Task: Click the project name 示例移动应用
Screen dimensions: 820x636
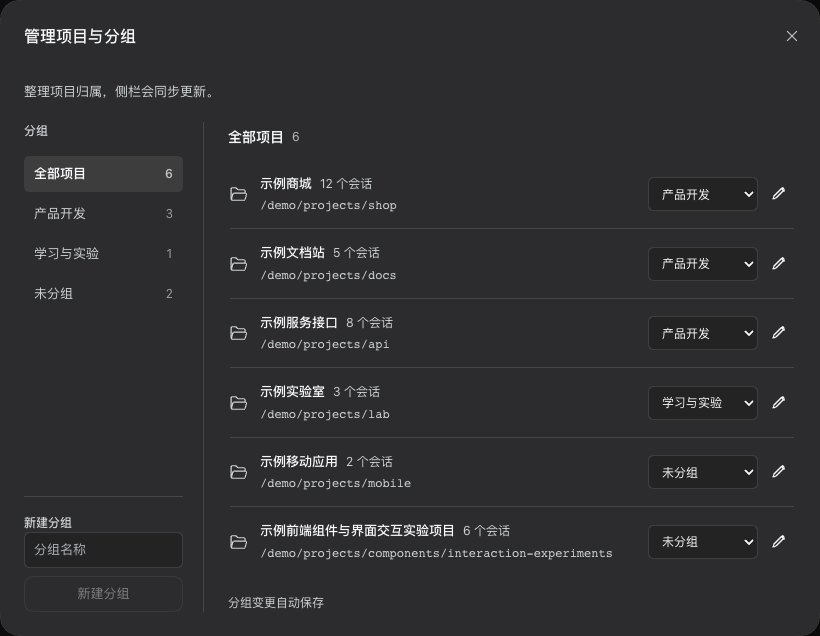Action: (299, 461)
